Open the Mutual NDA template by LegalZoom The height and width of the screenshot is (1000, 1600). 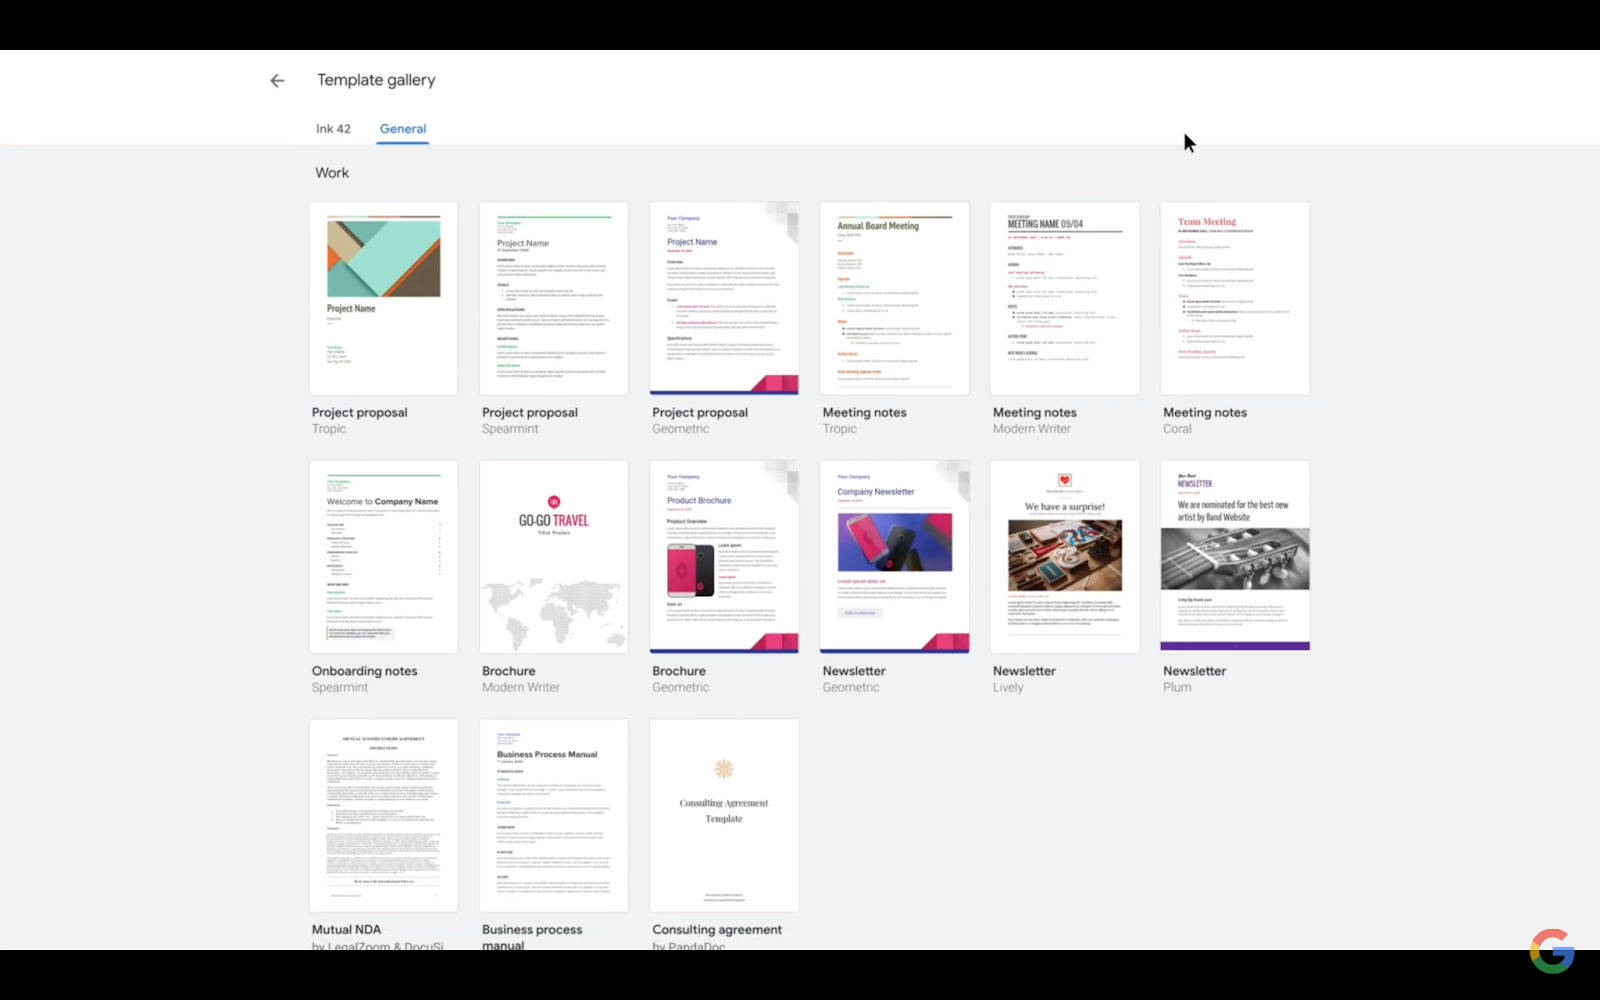pos(383,815)
